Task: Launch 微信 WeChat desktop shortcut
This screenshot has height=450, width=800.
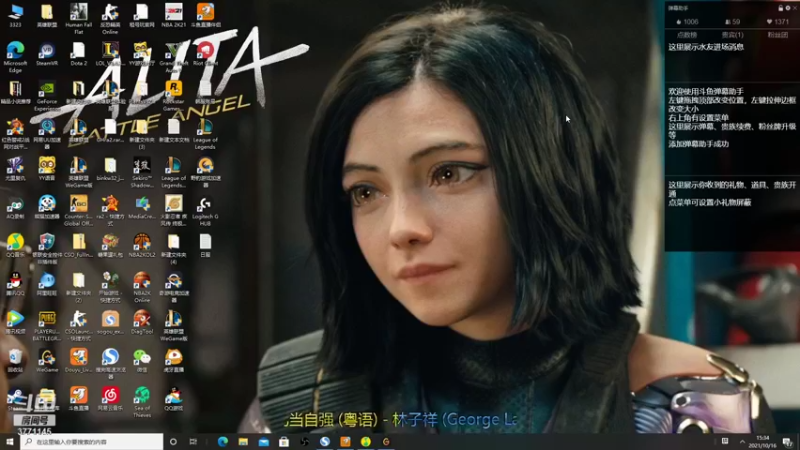Action: (142, 360)
